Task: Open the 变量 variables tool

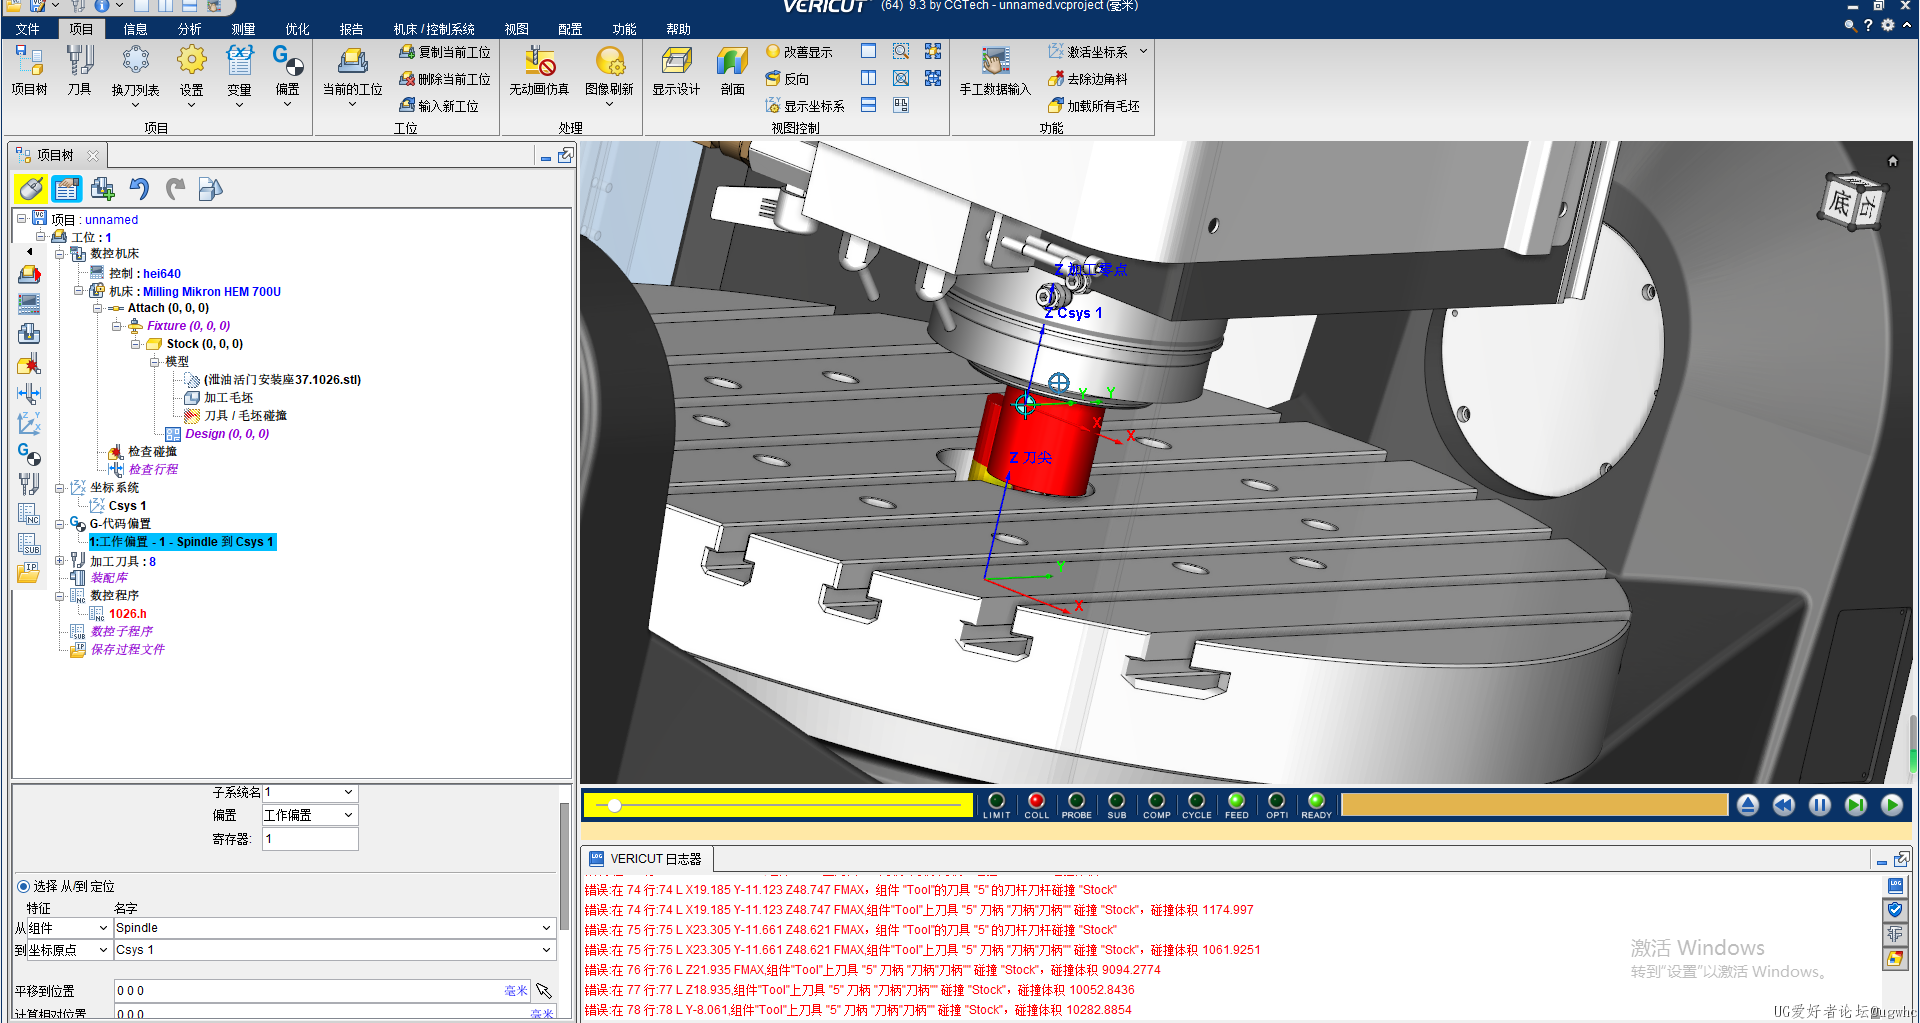Action: pyautogui.click(x=239, y=76)
